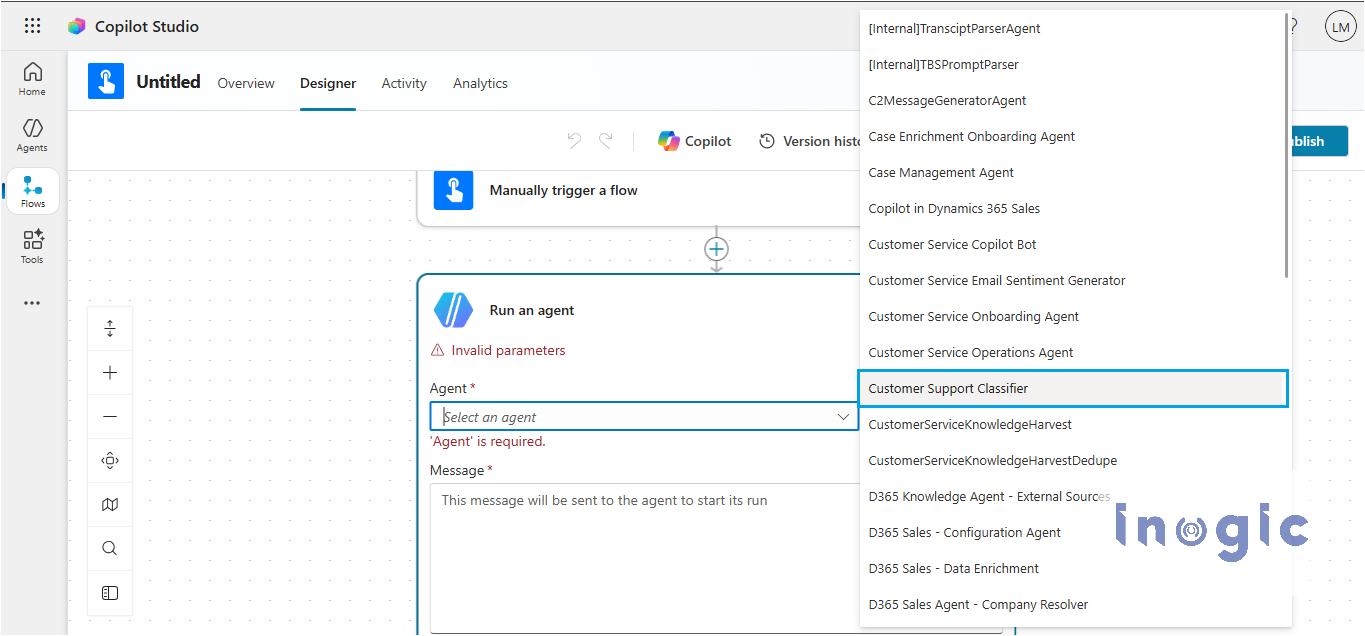The image size is (1365, 636).
Task: Choose Customer Service Email Sentiment Generator
Action: [x=1072, y=280]
